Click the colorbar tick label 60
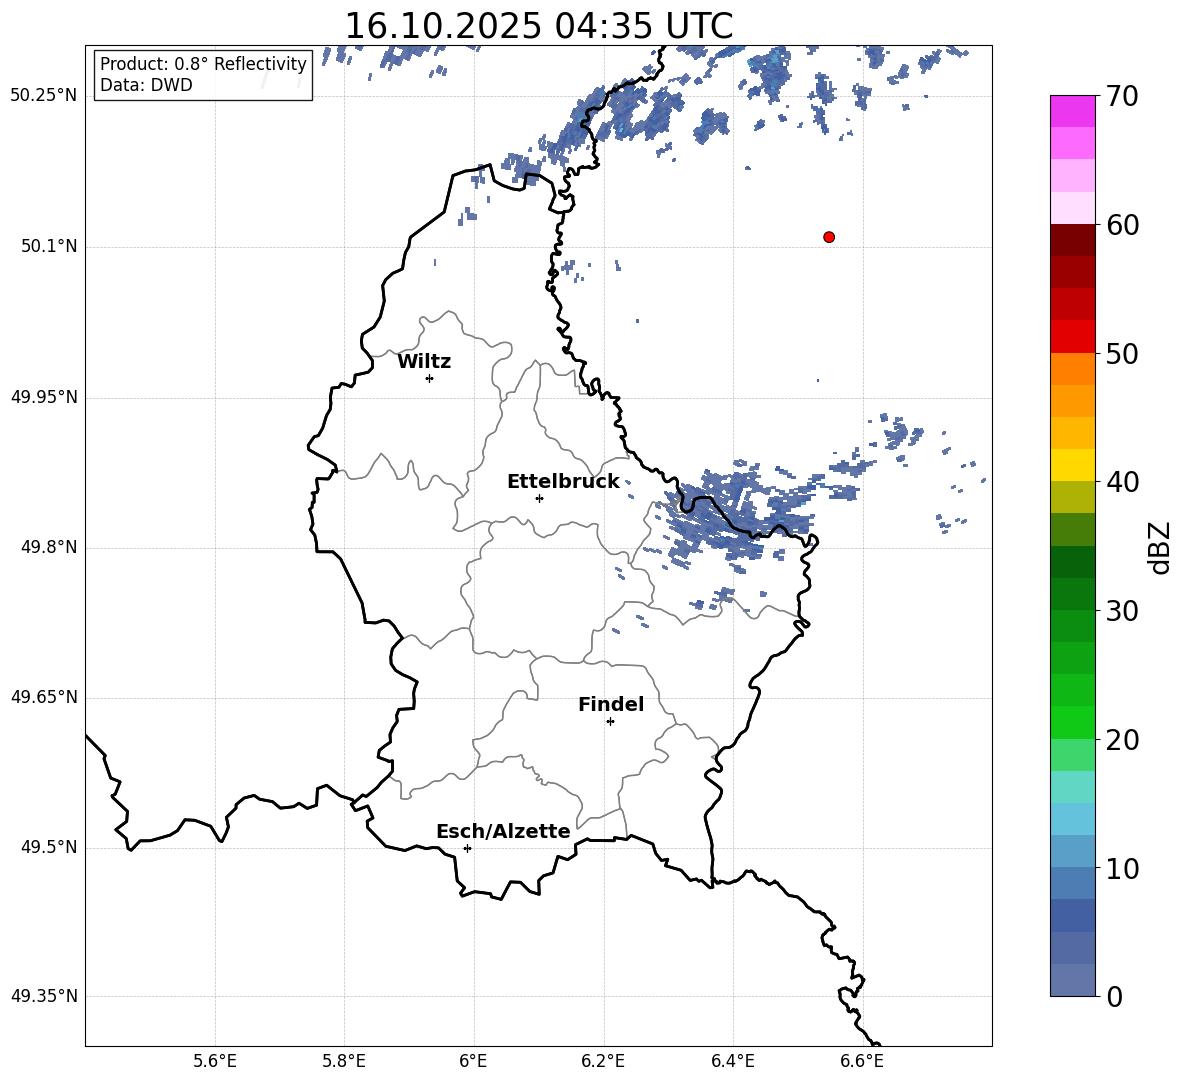The width and height of the screenshot is (1184, 1081). [x=1122, y=225]
